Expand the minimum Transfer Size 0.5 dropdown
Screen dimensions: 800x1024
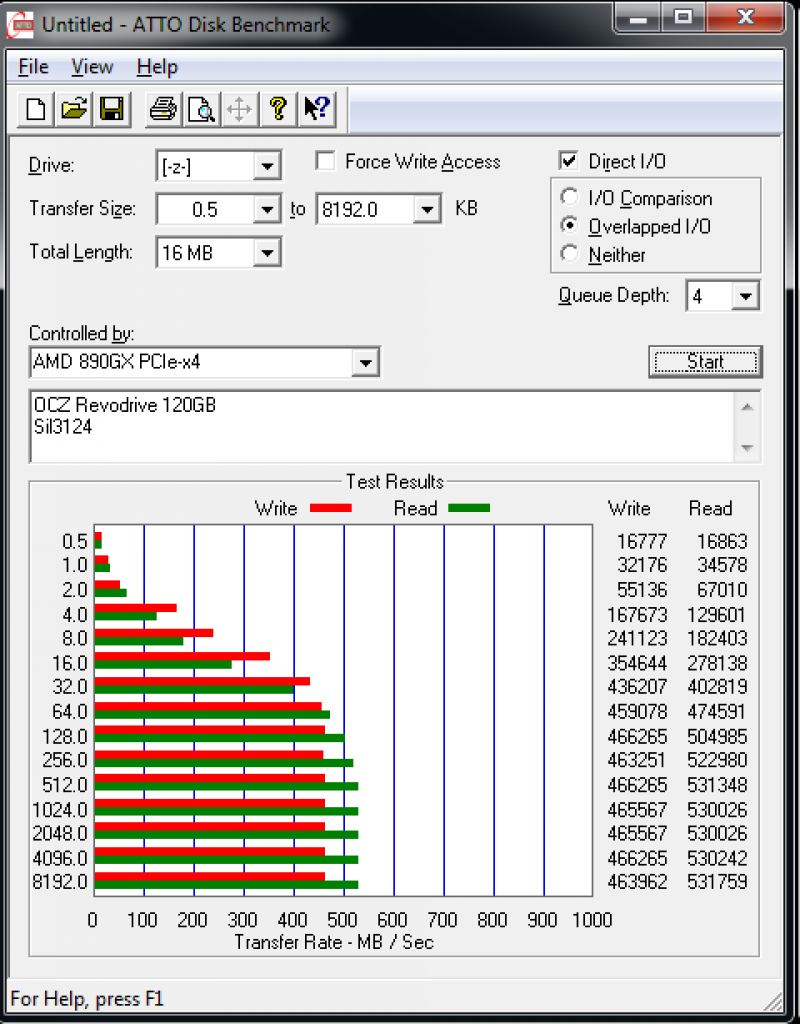coord(266,210)
